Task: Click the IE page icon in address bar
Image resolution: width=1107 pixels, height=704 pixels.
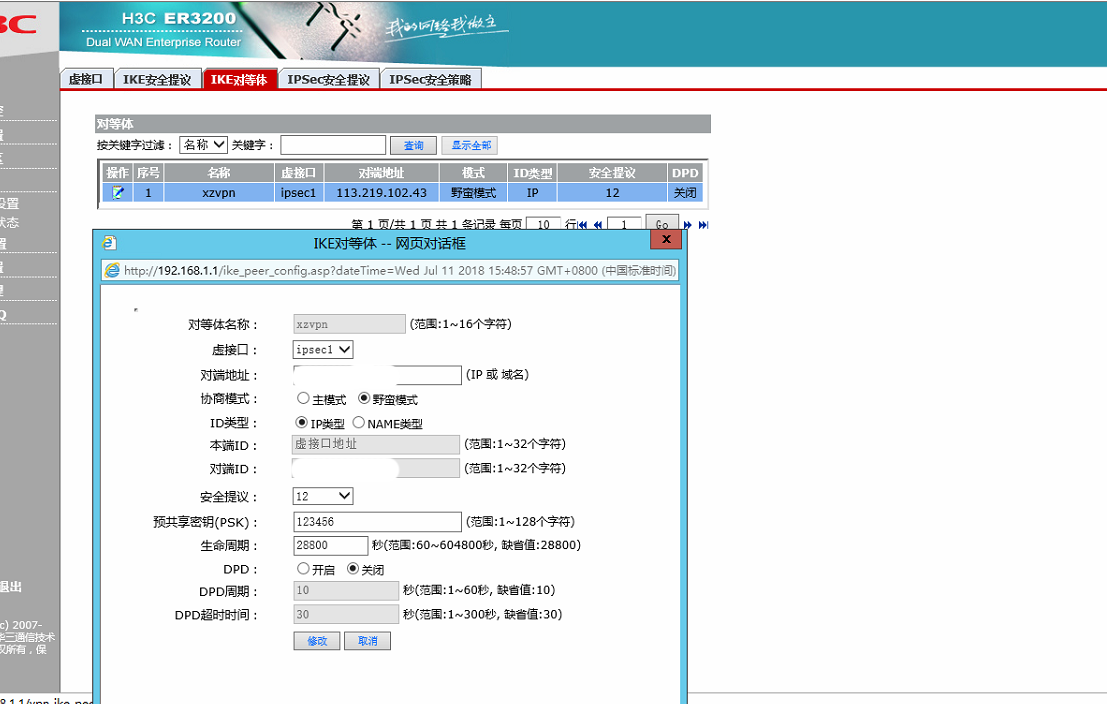Action: pos(112,270)
